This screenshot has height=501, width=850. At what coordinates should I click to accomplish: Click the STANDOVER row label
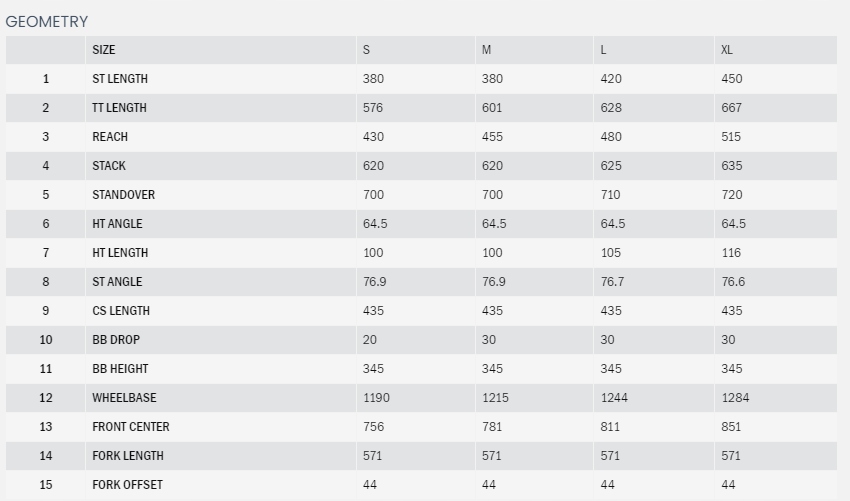(x=124, y=195)
